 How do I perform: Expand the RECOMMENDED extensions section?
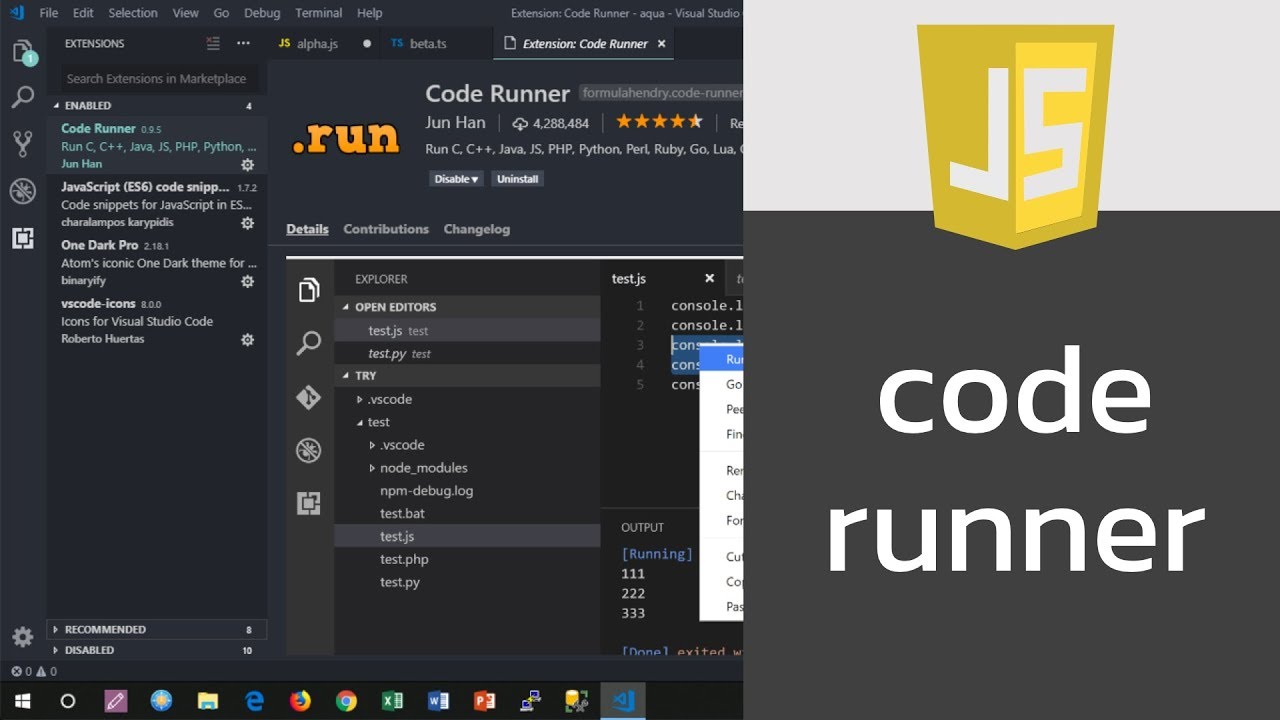(156, 629)
